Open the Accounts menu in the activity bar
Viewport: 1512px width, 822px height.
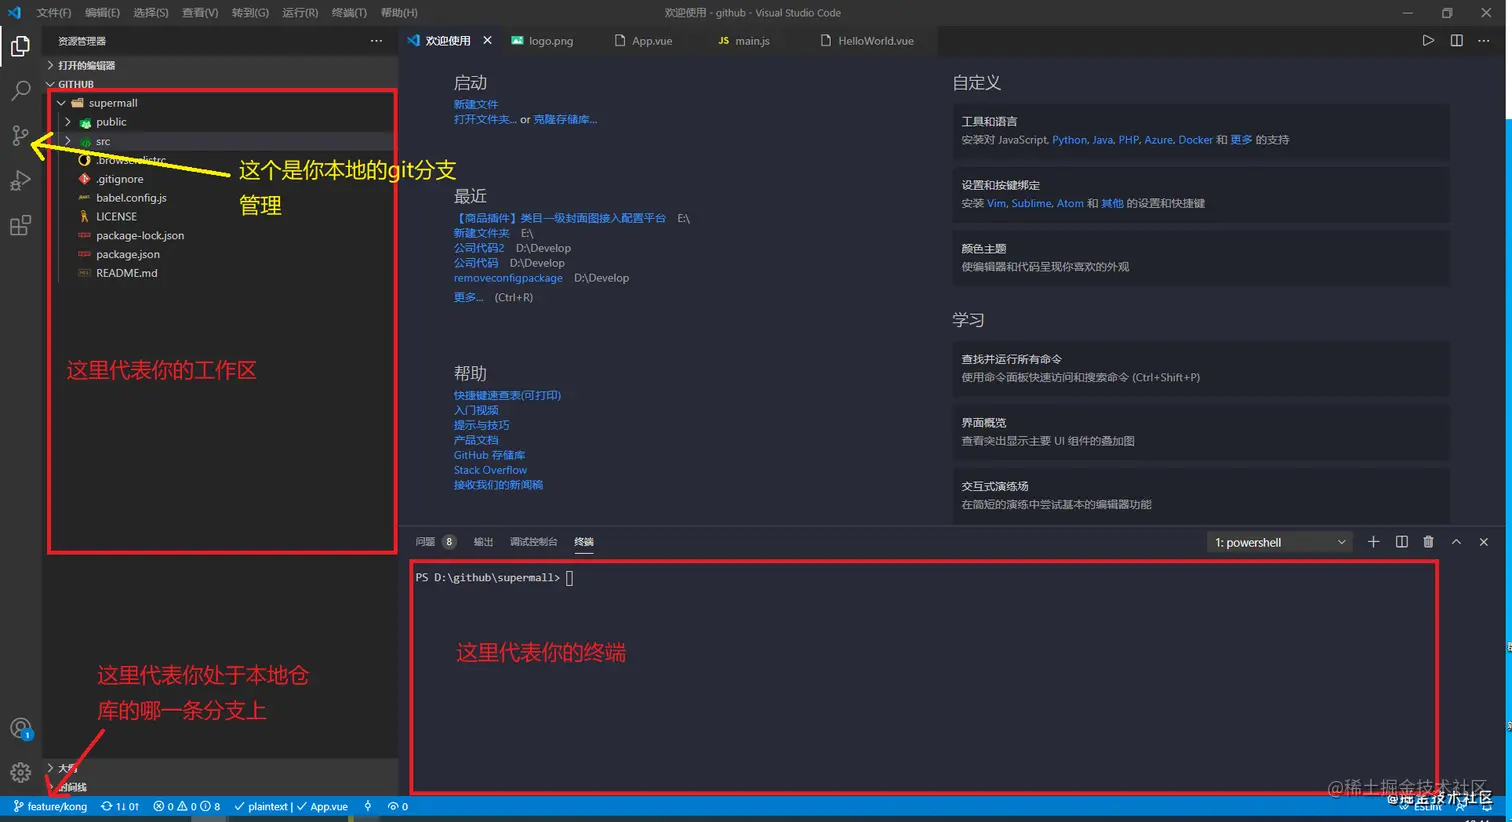(x=20, y=729)
